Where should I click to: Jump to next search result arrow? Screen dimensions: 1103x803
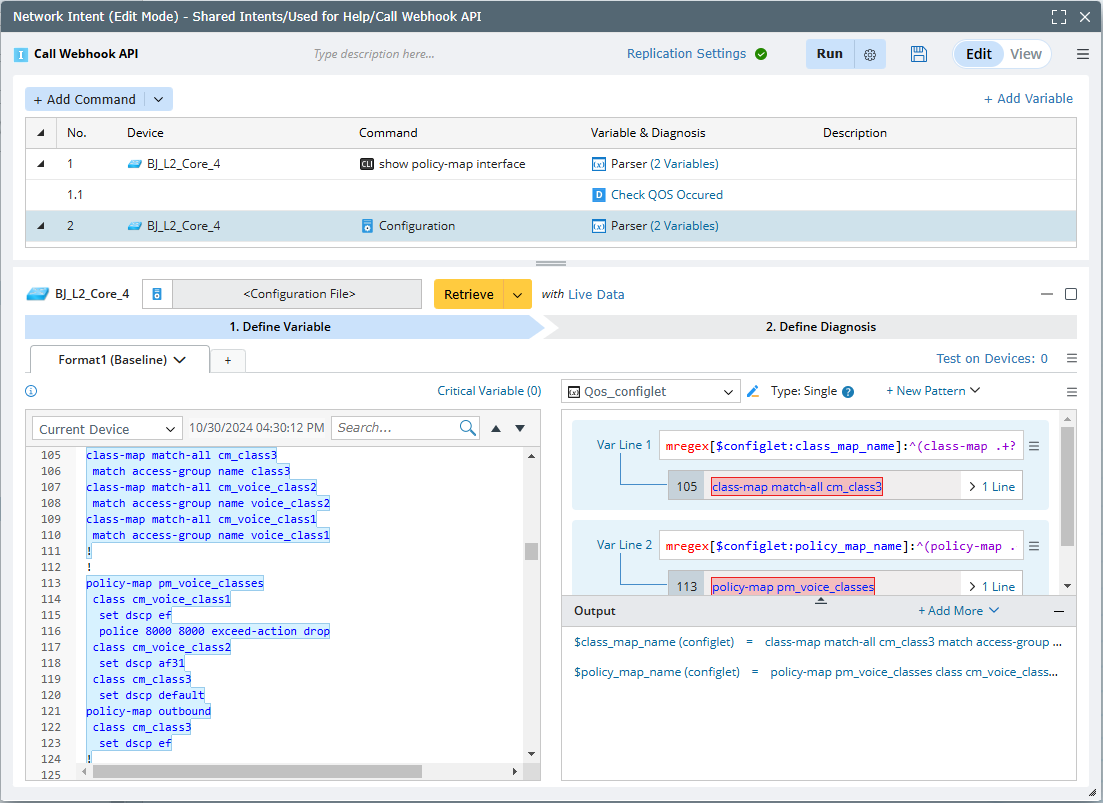coord(520,428)
